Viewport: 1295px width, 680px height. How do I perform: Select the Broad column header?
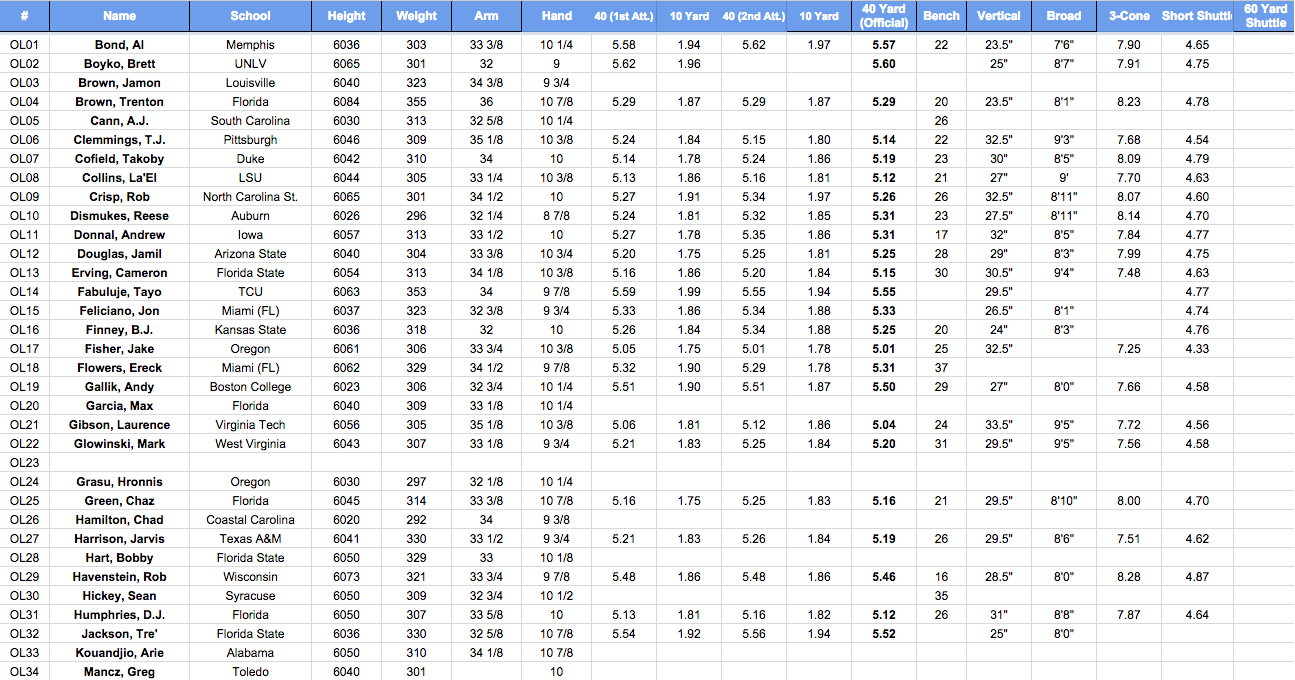pos(1064,16)
